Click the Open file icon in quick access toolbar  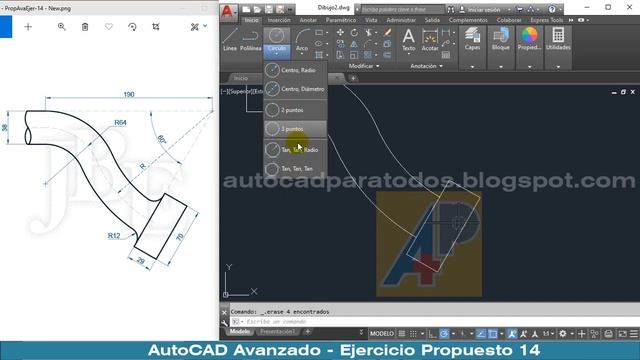point(257,9)
